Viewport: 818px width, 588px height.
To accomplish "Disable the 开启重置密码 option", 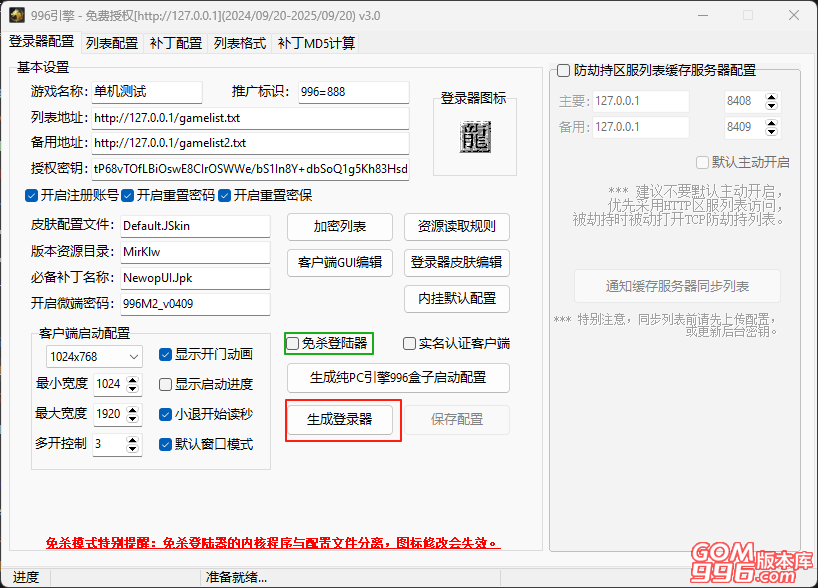I will [128, 195].
